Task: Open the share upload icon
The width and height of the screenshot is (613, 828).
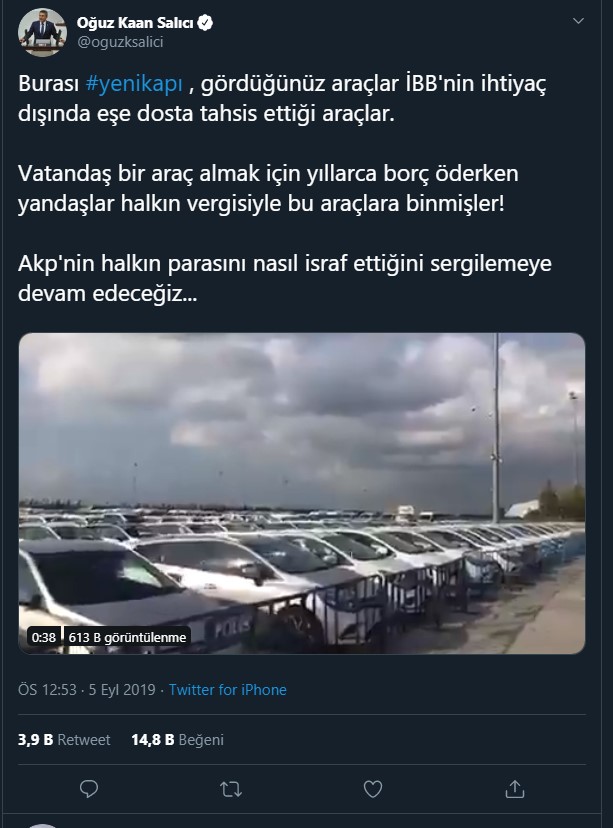Action: (515, 789)
